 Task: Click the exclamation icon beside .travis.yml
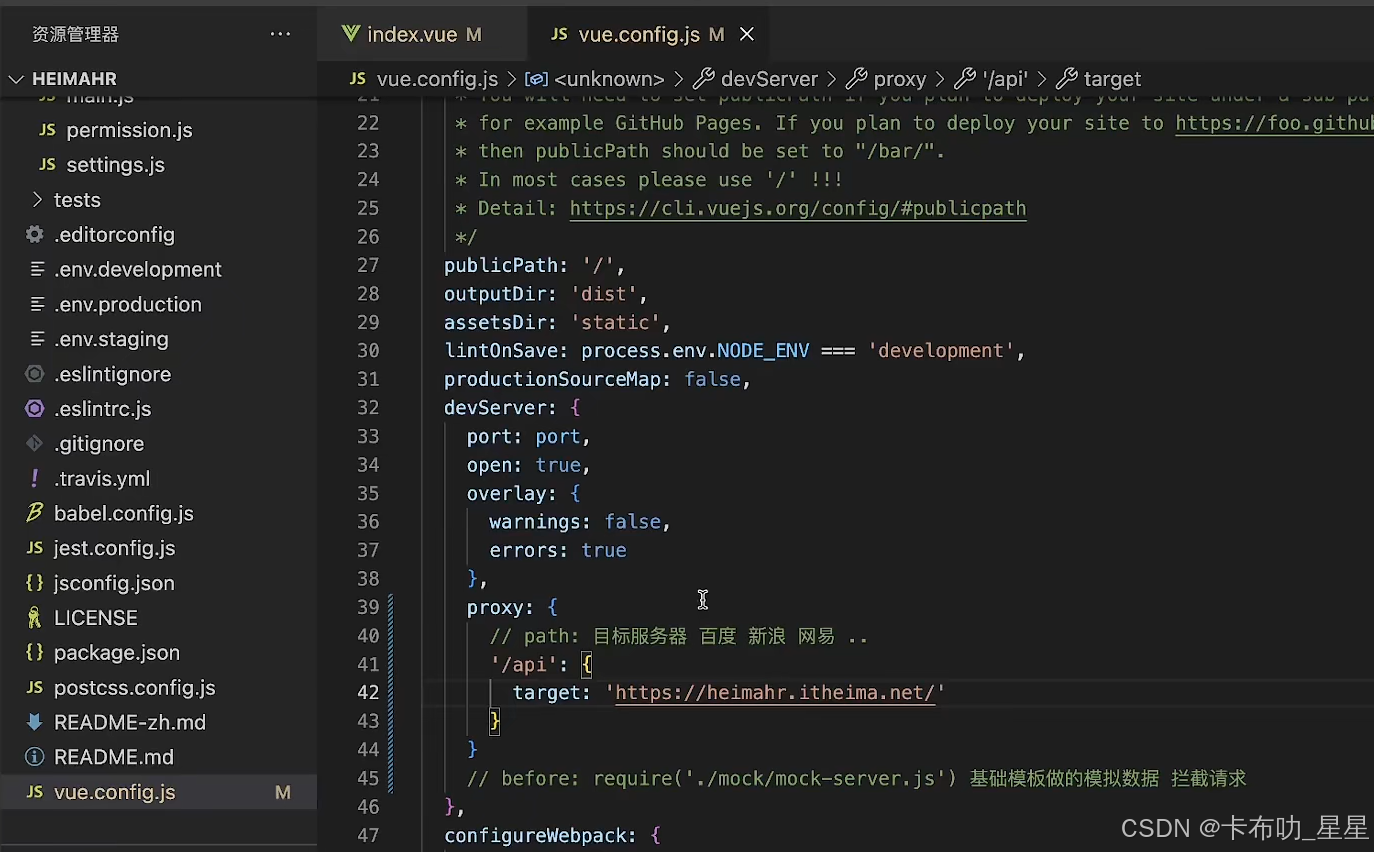[35, 479]
